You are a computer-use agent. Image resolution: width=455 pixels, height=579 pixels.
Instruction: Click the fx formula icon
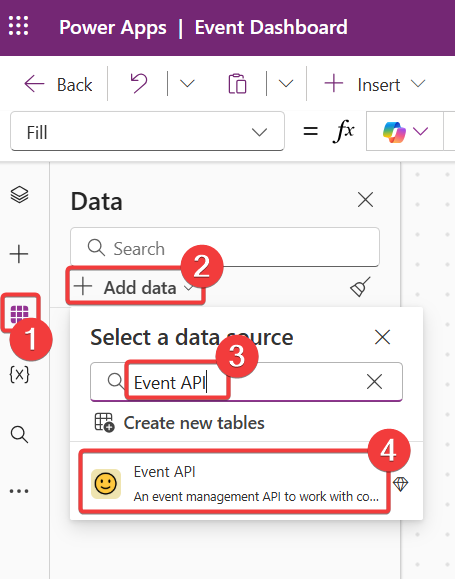[343, 131]
